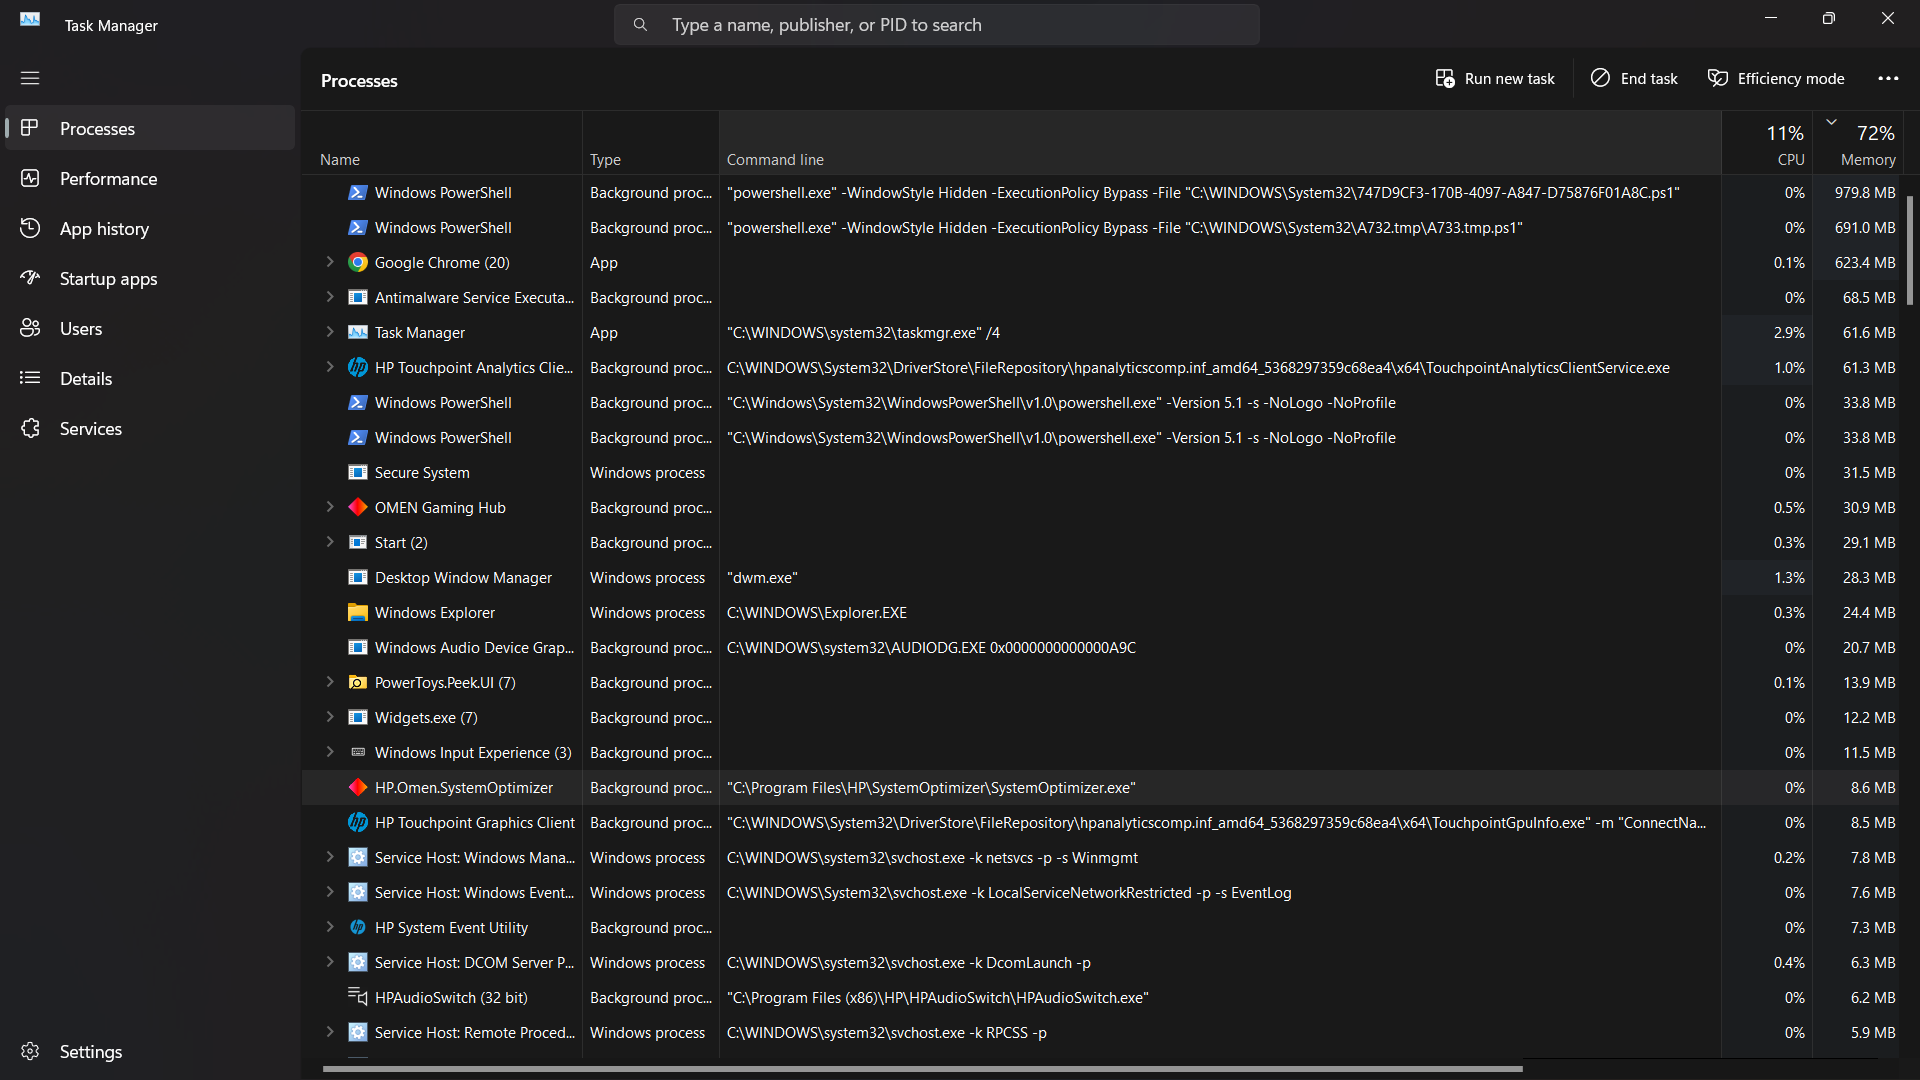
Task: Expand the Google Chrome (20) process group
Action: 330,262
